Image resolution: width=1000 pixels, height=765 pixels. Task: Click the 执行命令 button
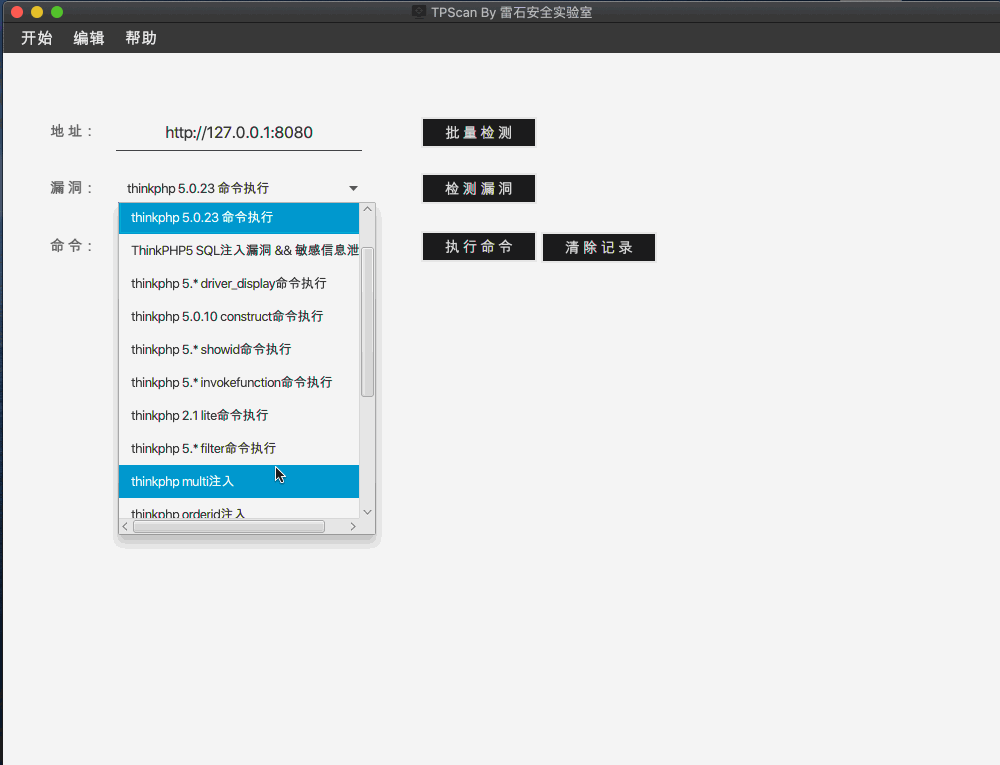[479, 247]
